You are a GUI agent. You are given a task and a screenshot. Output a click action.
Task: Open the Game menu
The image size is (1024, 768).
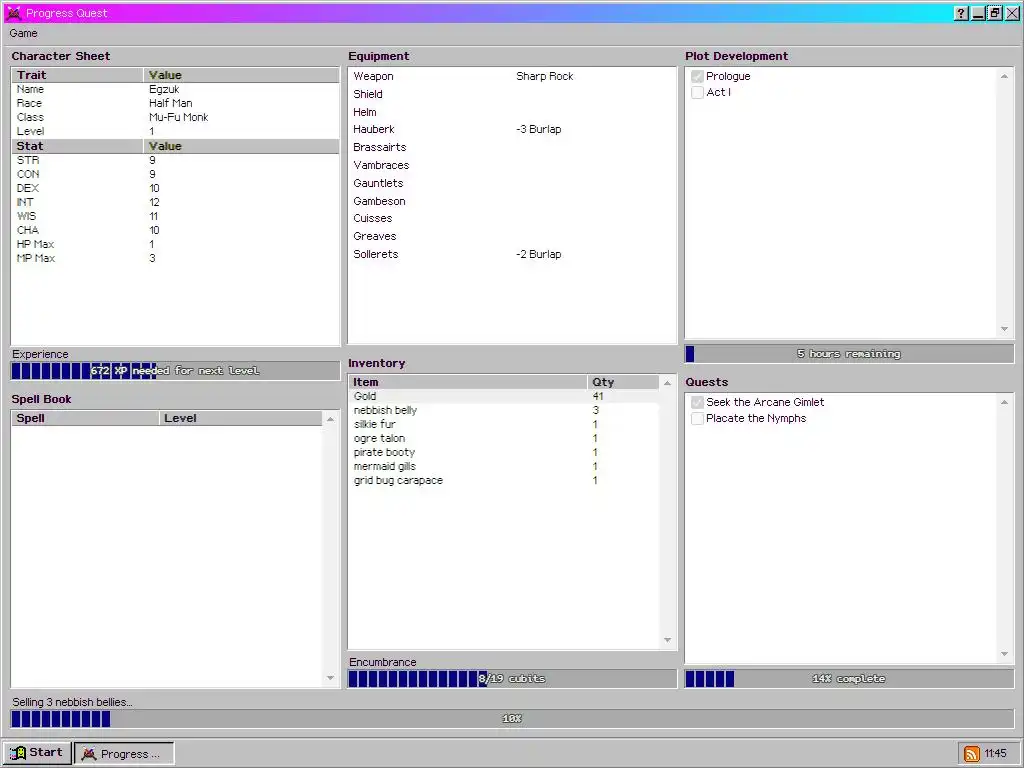tap(23, 33)
